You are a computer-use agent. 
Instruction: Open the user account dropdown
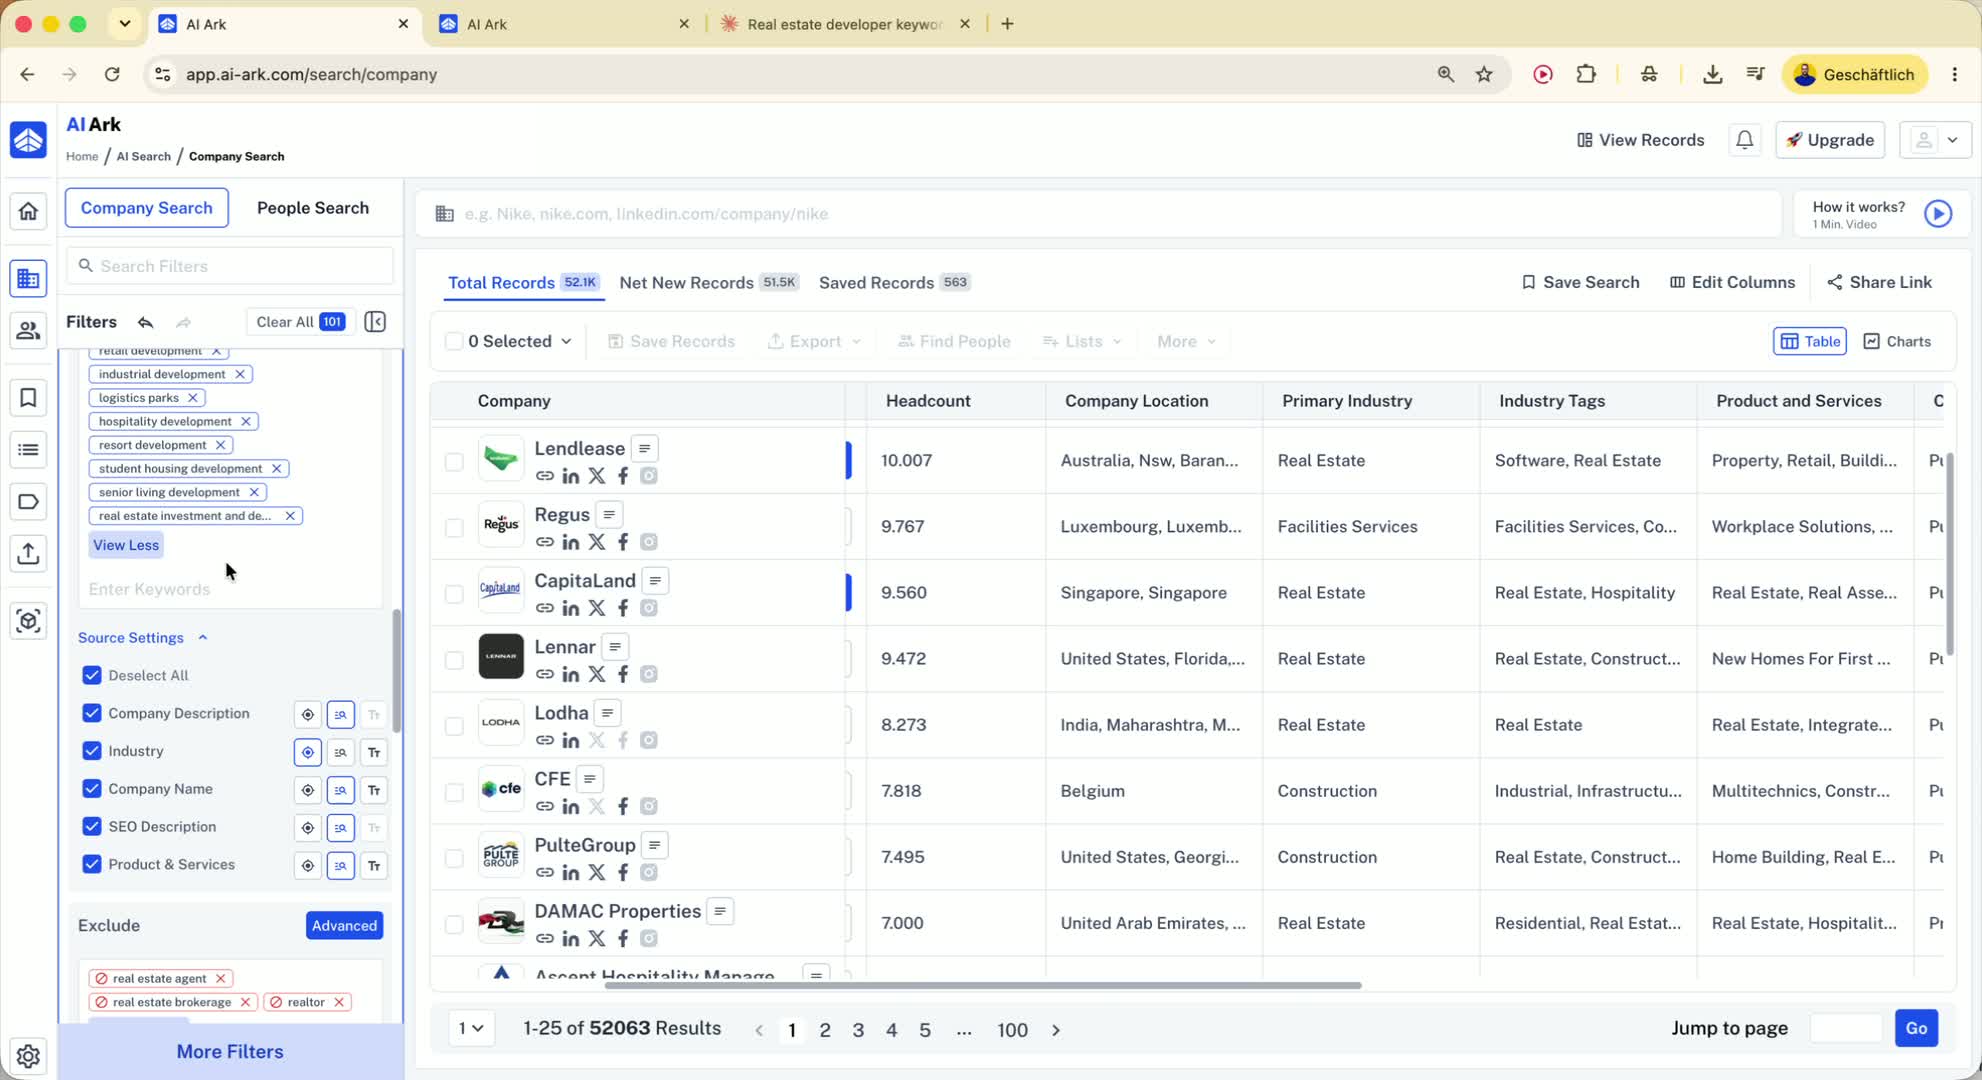pyautogui.click(x=1935, y=140)
